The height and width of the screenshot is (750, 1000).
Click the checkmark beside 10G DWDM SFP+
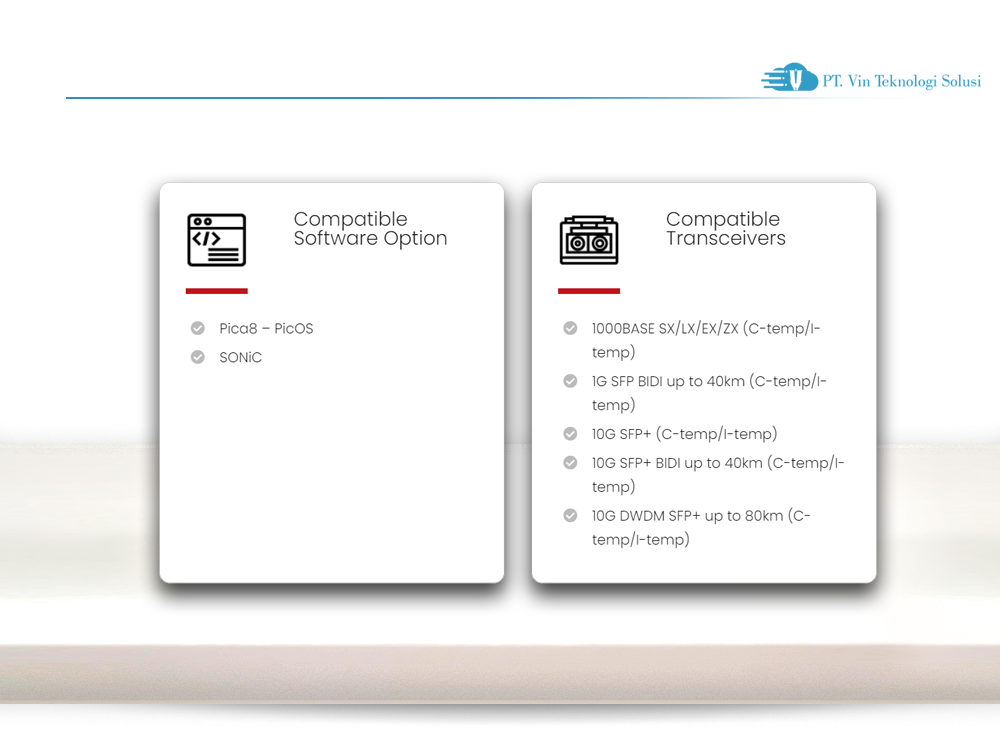pyautogui.click(x=570, y=516)
